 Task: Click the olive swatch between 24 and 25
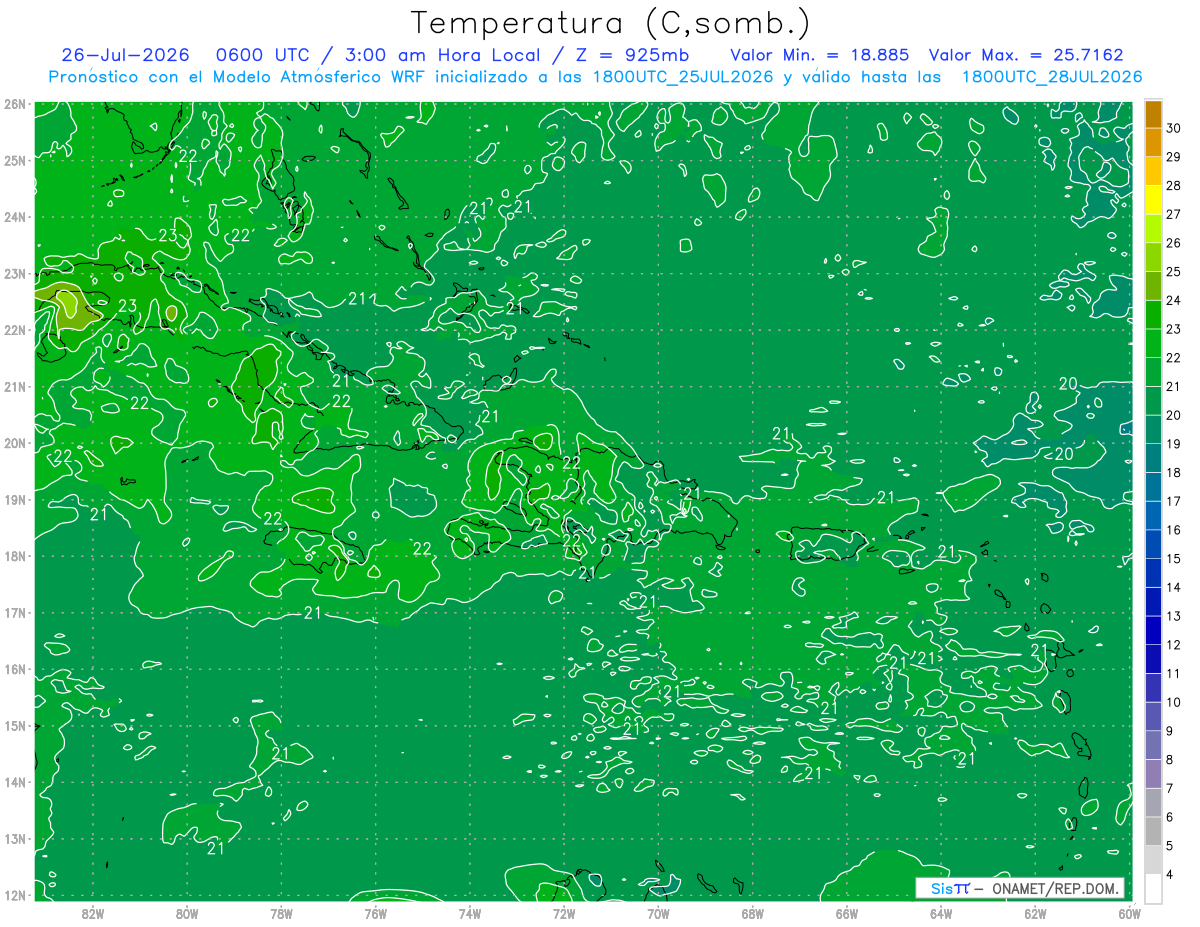[x=1153, y=286]
